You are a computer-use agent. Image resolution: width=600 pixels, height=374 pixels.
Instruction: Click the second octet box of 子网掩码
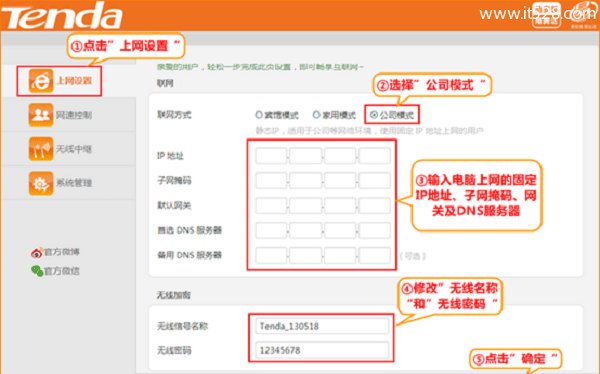(305, 181)
